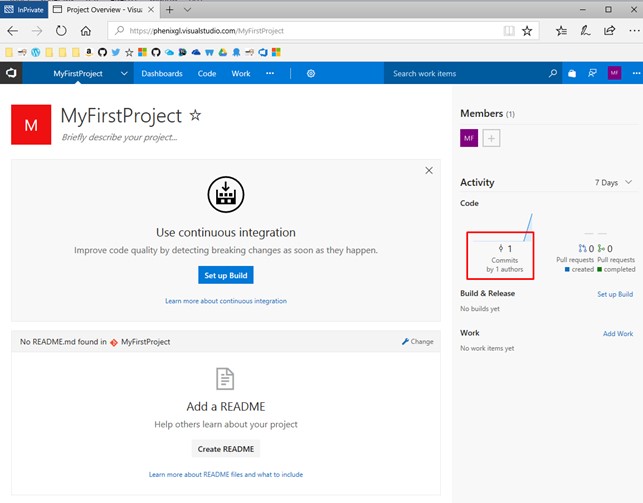Open the 7 Days activity dropdown

(x=613, y=183)
